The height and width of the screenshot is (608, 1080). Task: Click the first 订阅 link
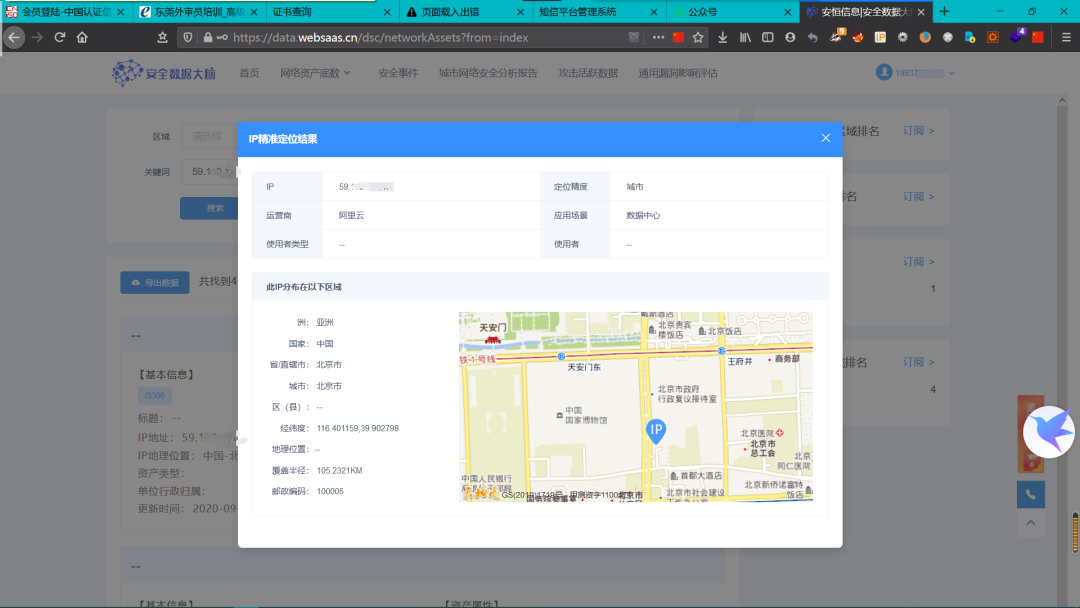(x=918, y=131)
